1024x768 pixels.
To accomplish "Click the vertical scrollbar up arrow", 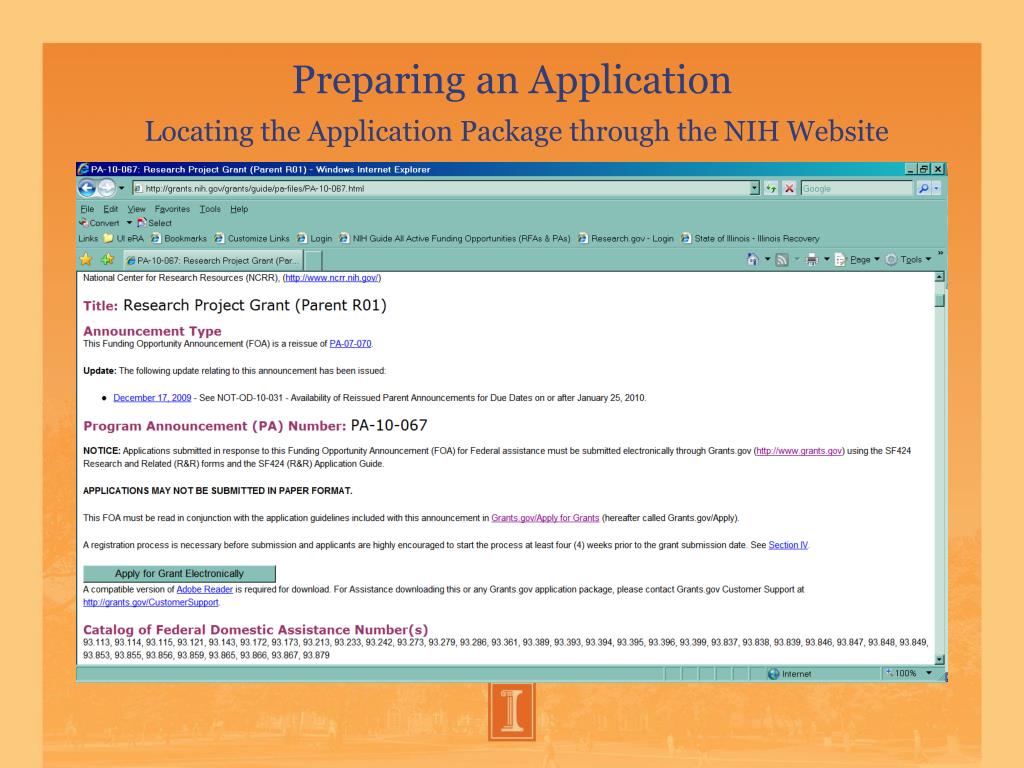I will pos(940,277).
